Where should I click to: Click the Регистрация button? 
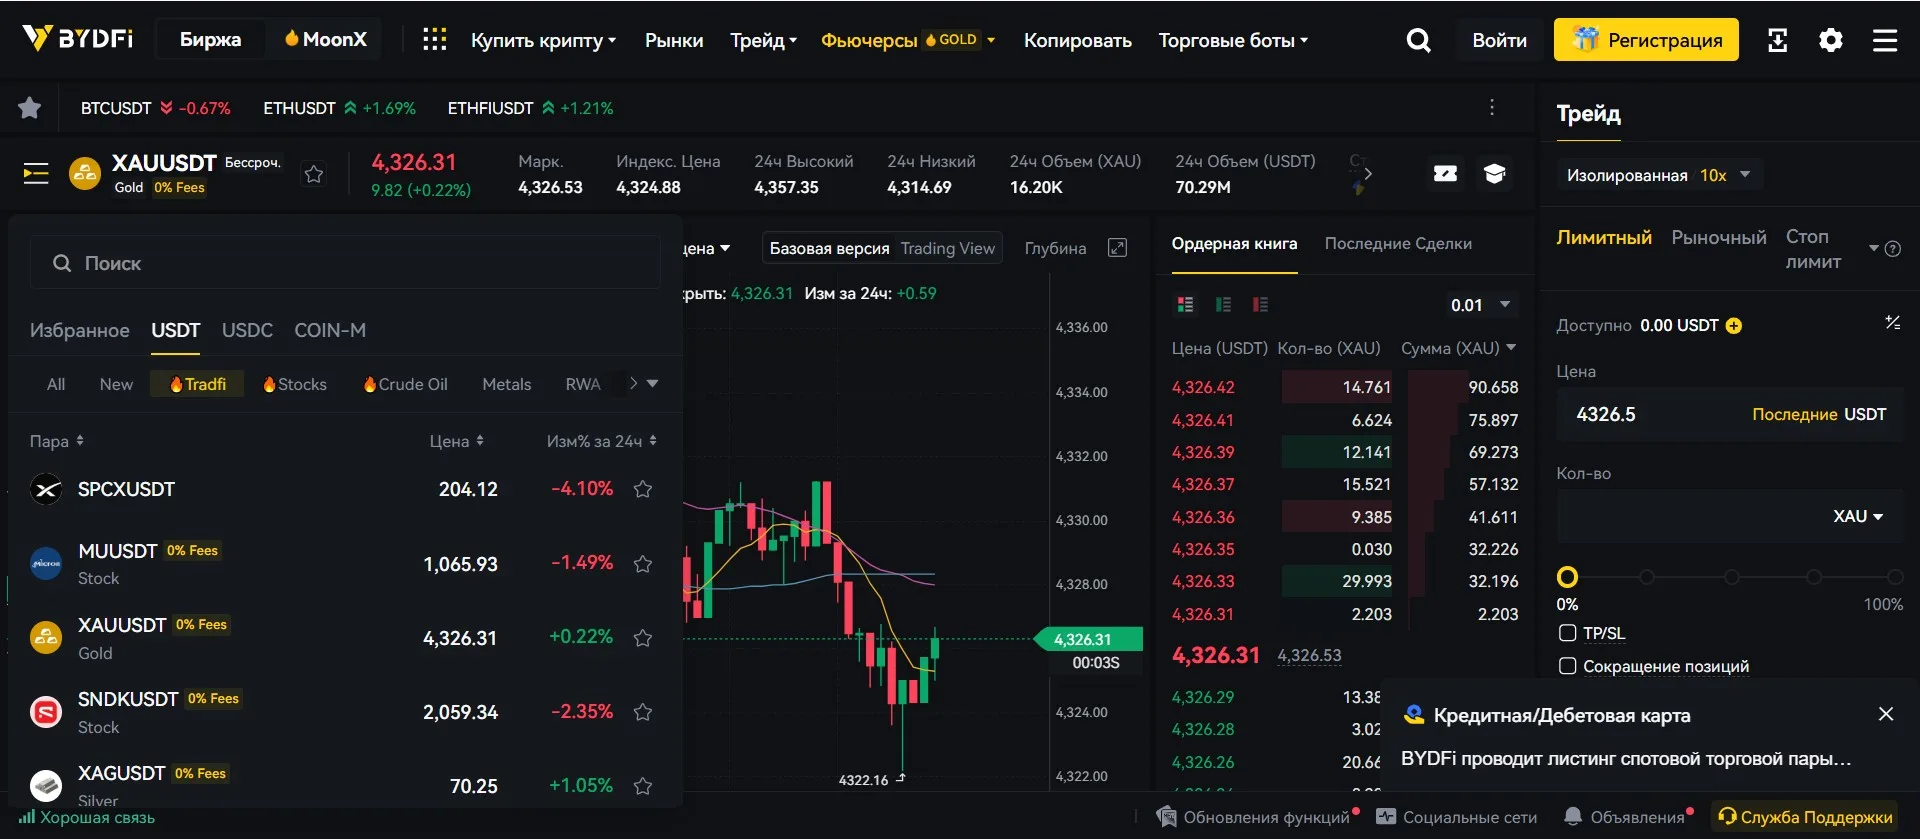click(x=1646, y=40)
